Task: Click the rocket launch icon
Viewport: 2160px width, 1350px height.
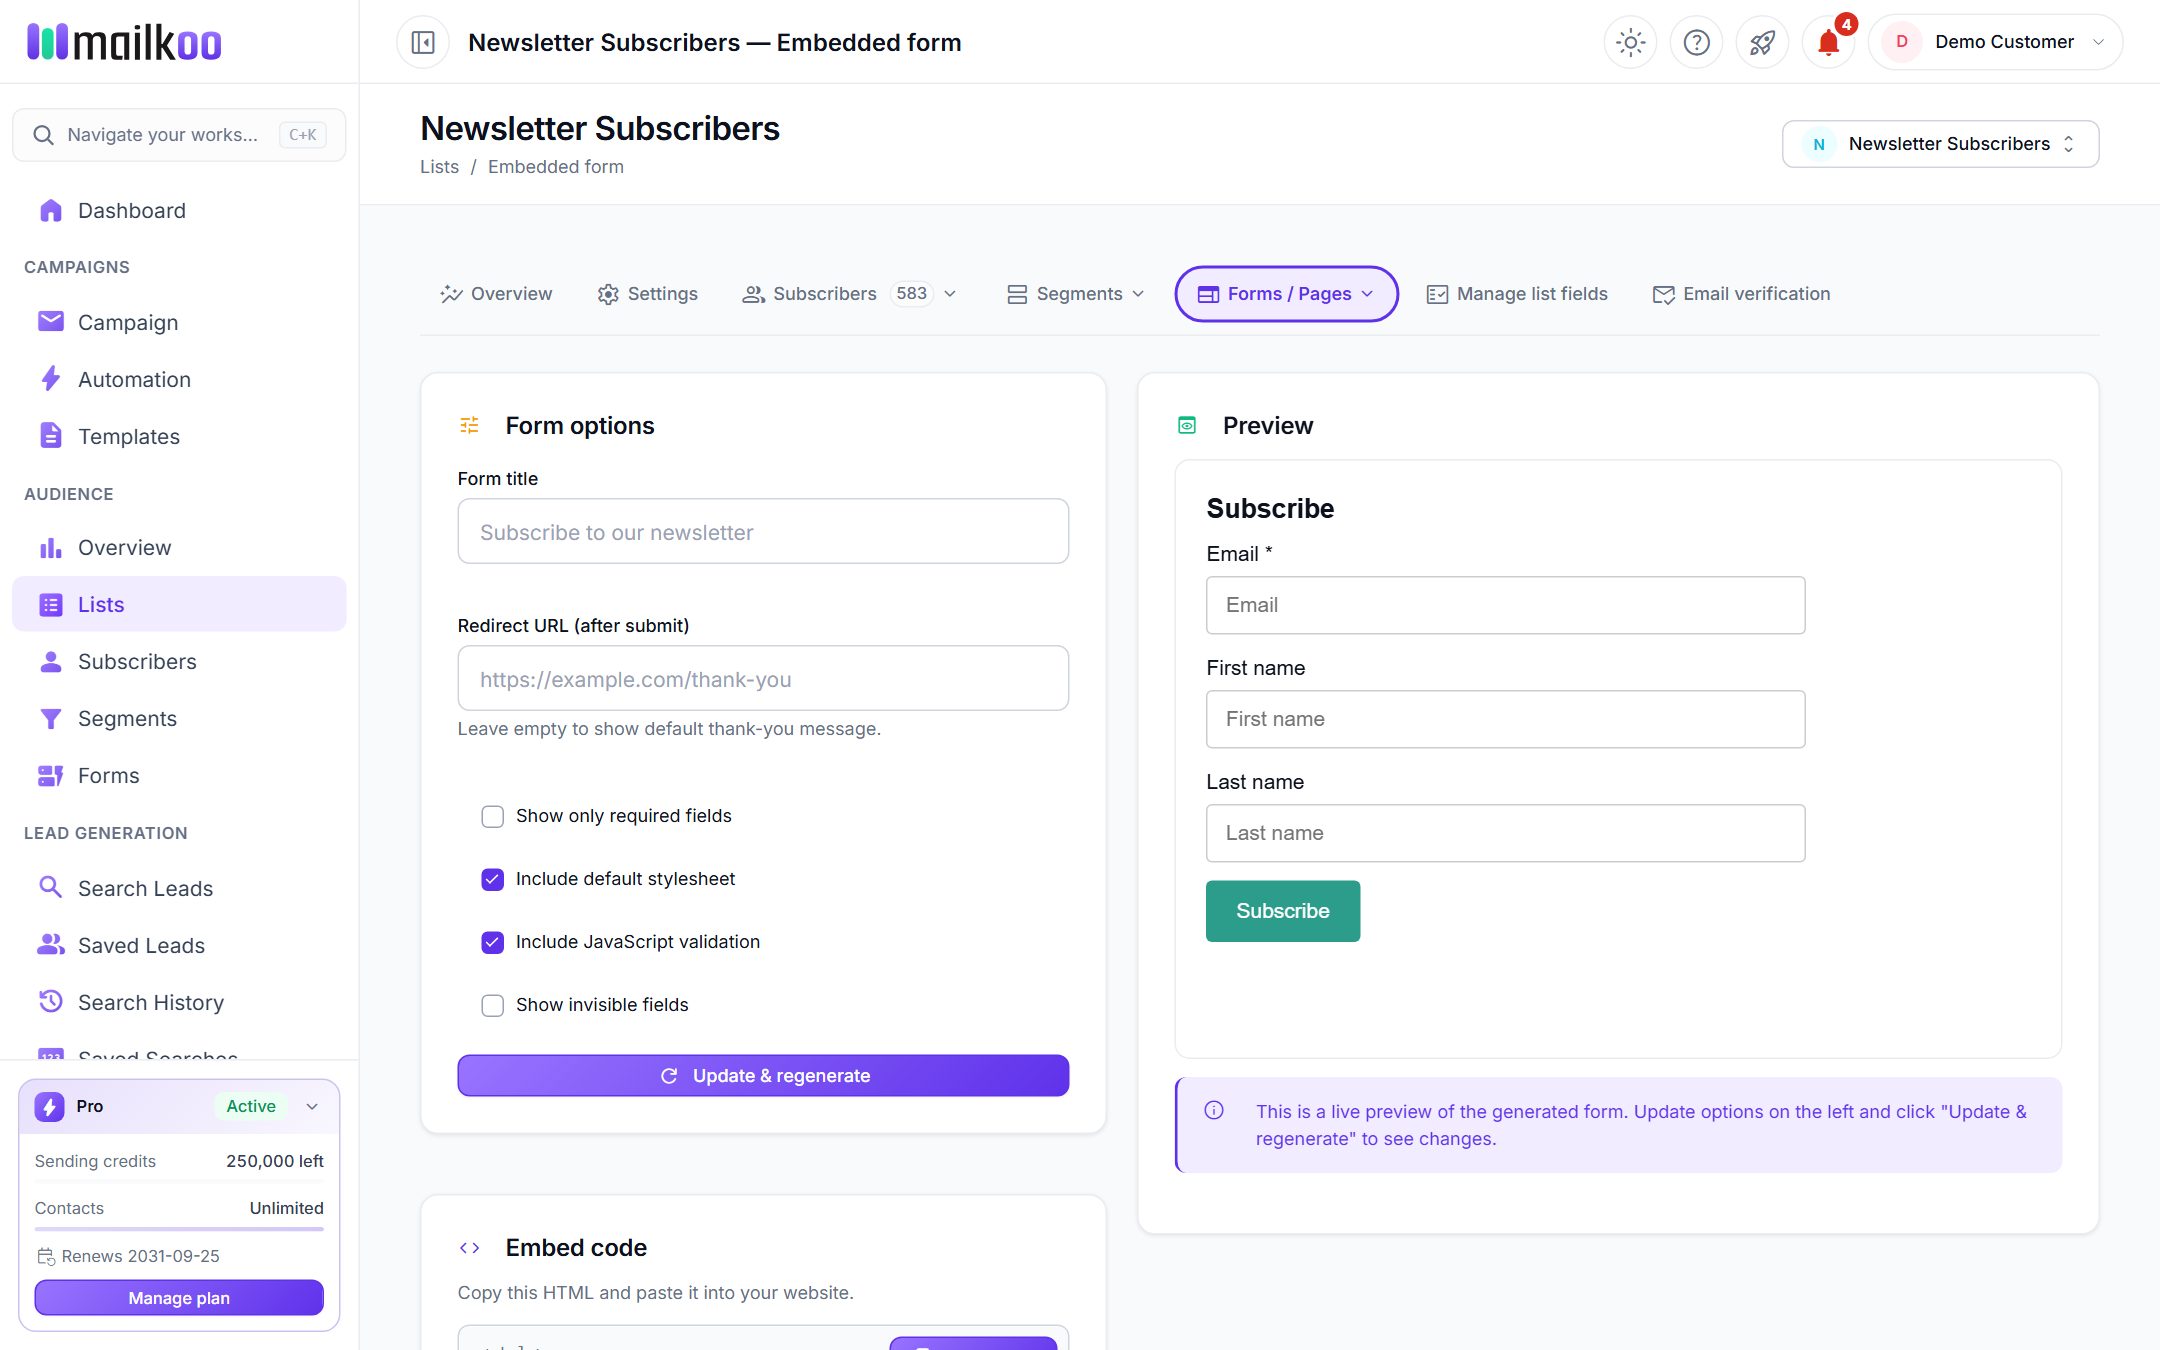Action: tap(1762, 42)
